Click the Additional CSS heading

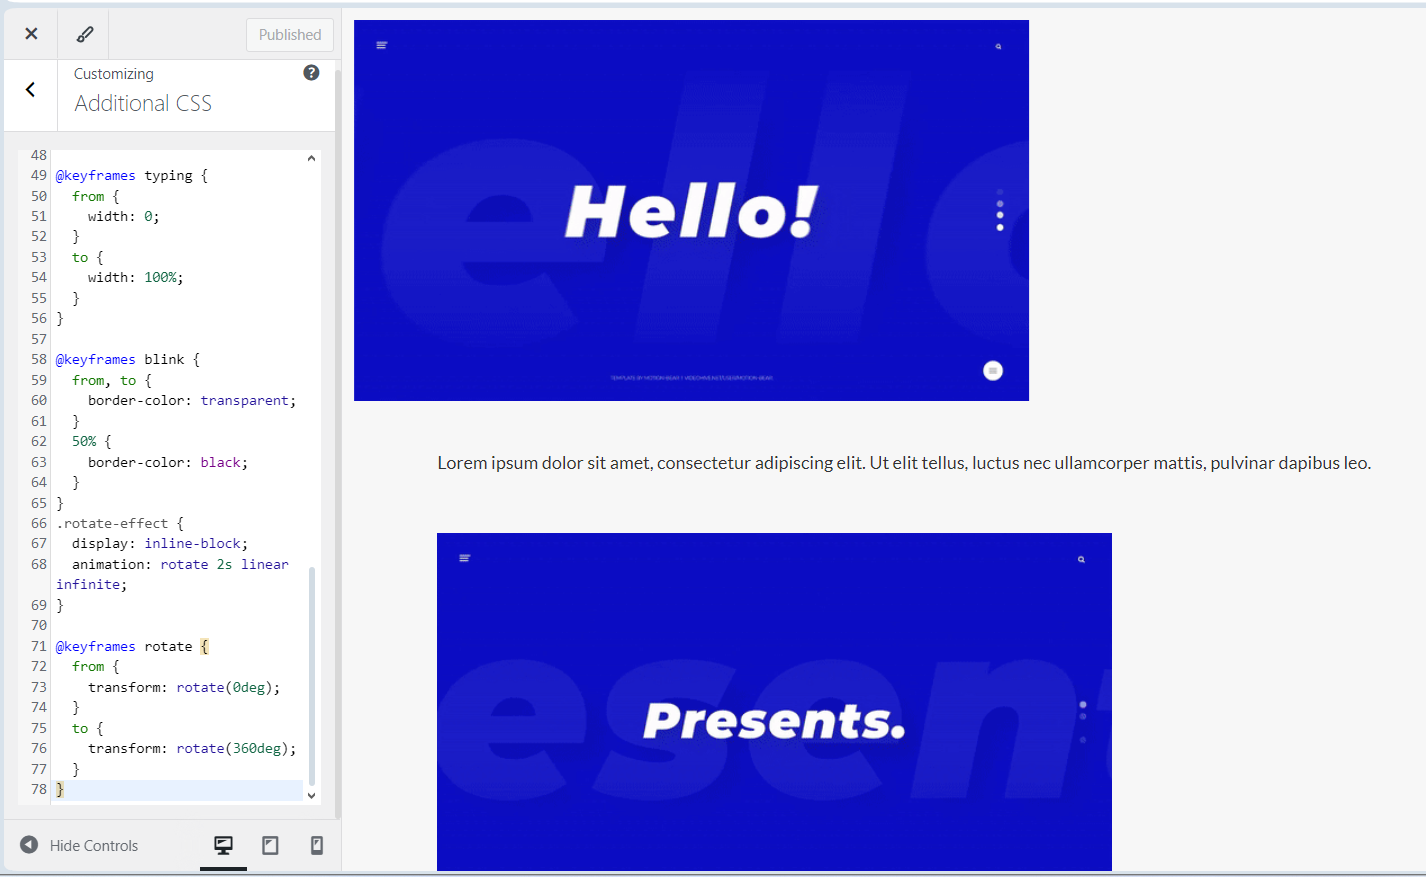(x=143, y=104)
